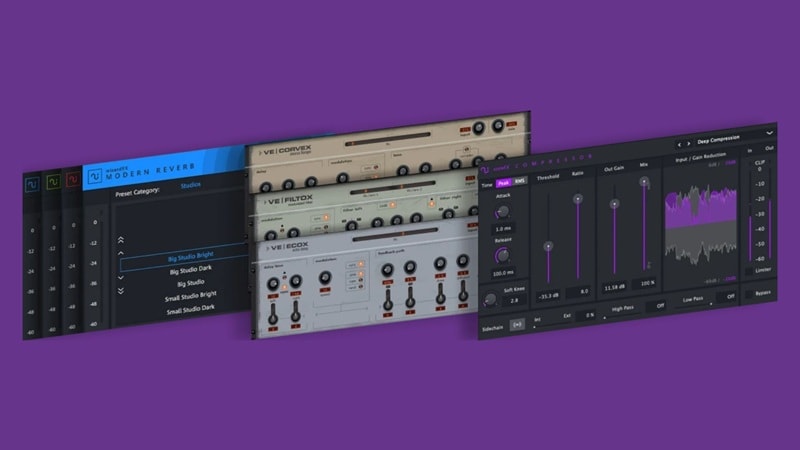
Task: Click the Attack value field 1.0 ms
Action: click(503, 229)
